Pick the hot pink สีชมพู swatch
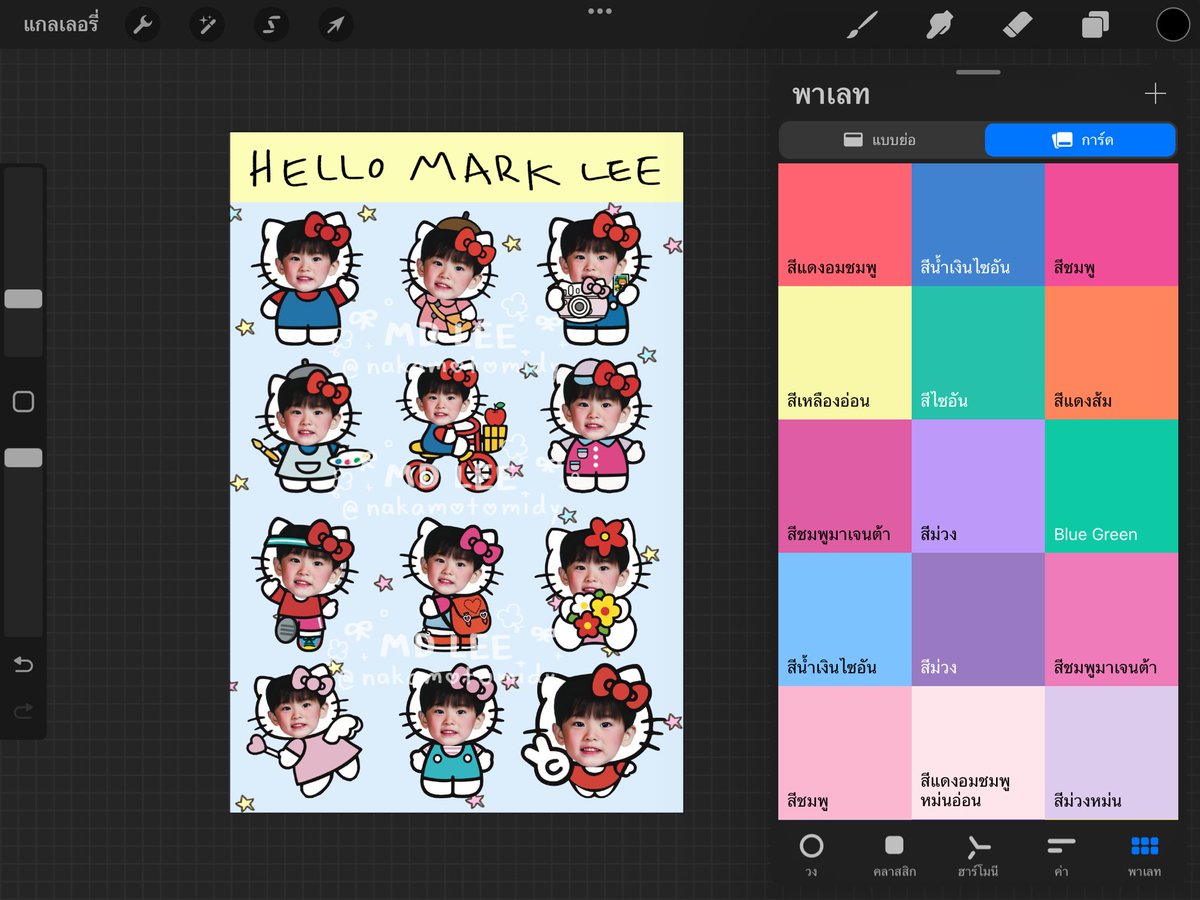The width and height of the screenshot is (1200, 900). coord(1111,225)
